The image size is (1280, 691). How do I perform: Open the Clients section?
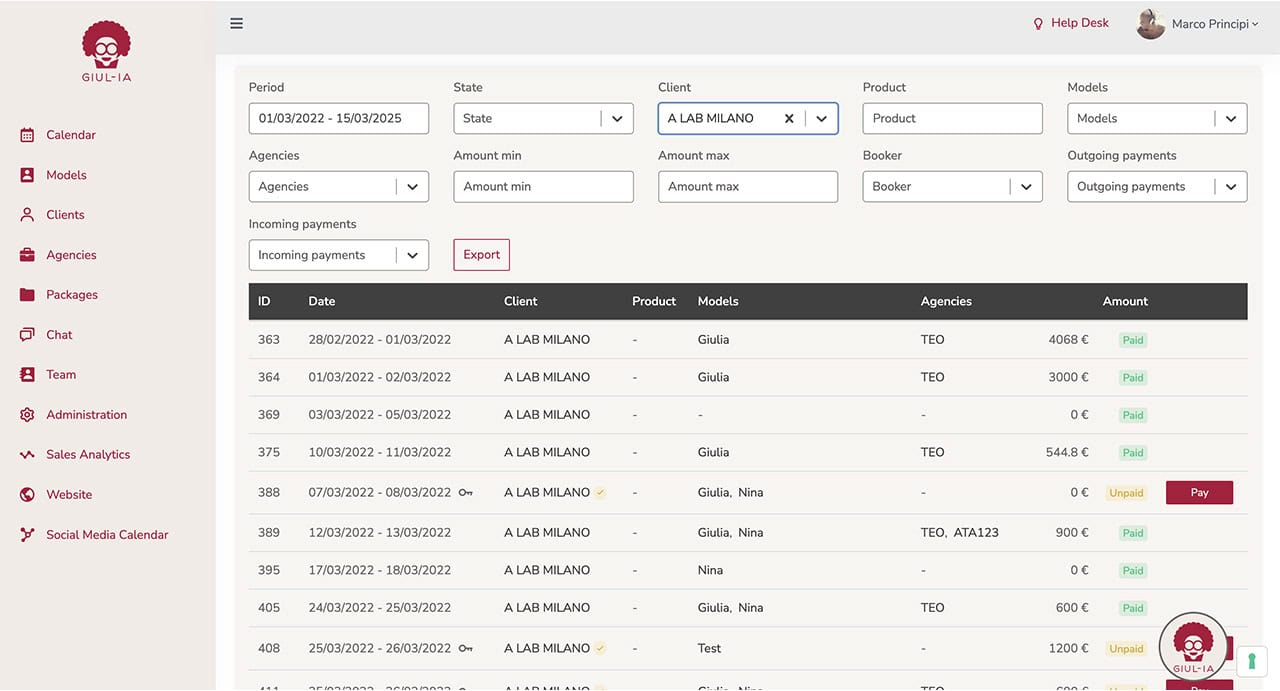[65, 215]
